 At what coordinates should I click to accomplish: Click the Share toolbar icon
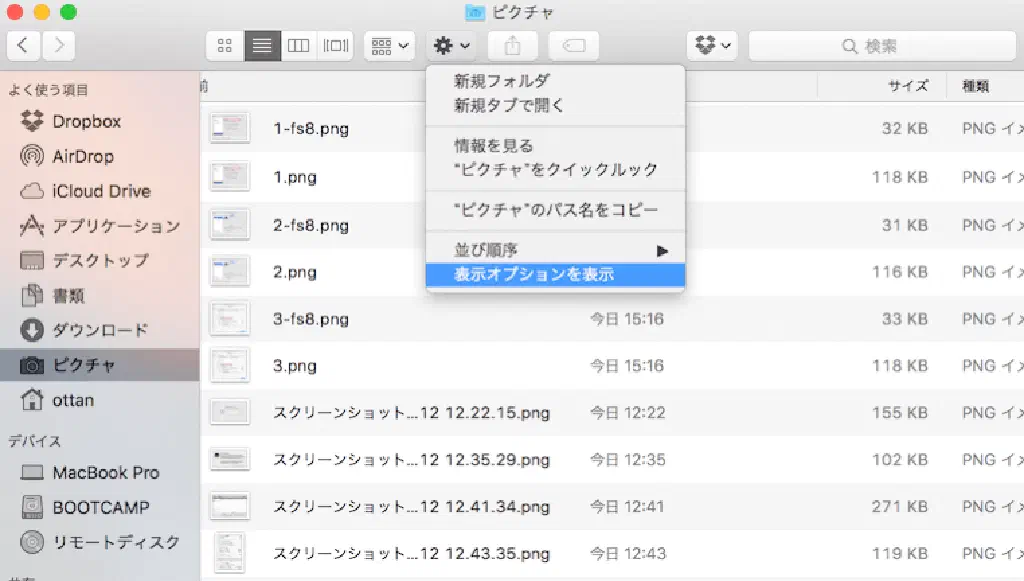[x=513, y=45]
